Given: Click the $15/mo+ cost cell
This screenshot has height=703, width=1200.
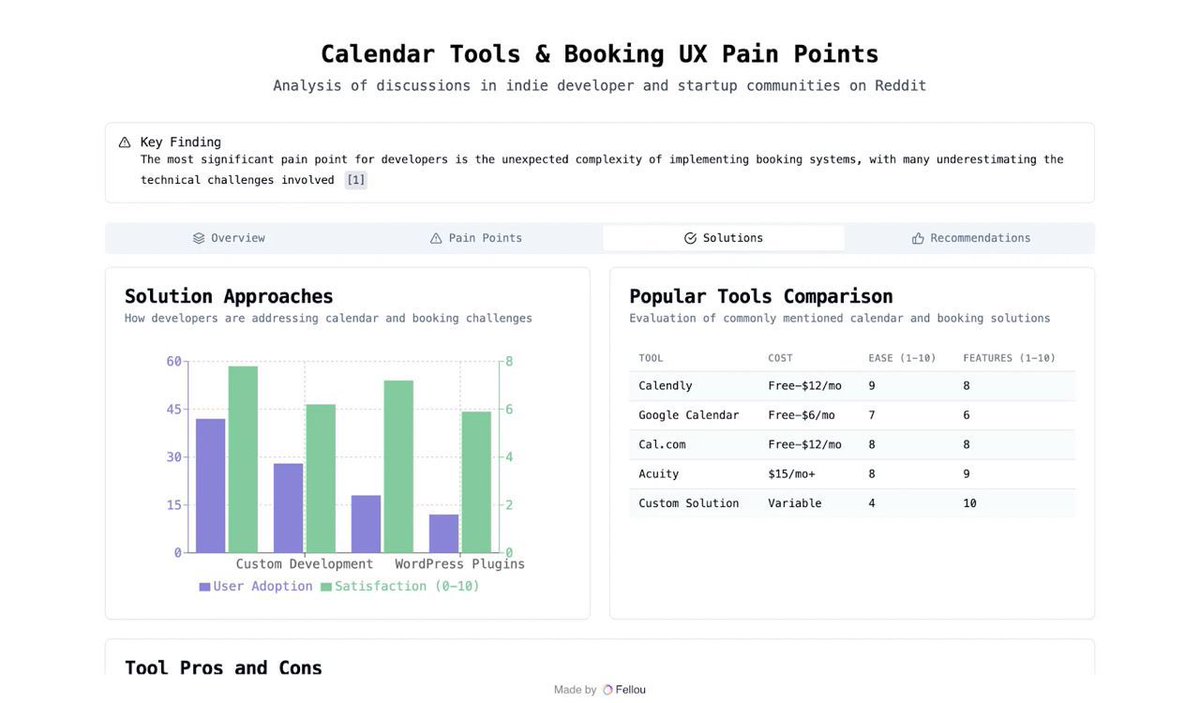Looking at the screenshot, I should [x=791, y=474].
